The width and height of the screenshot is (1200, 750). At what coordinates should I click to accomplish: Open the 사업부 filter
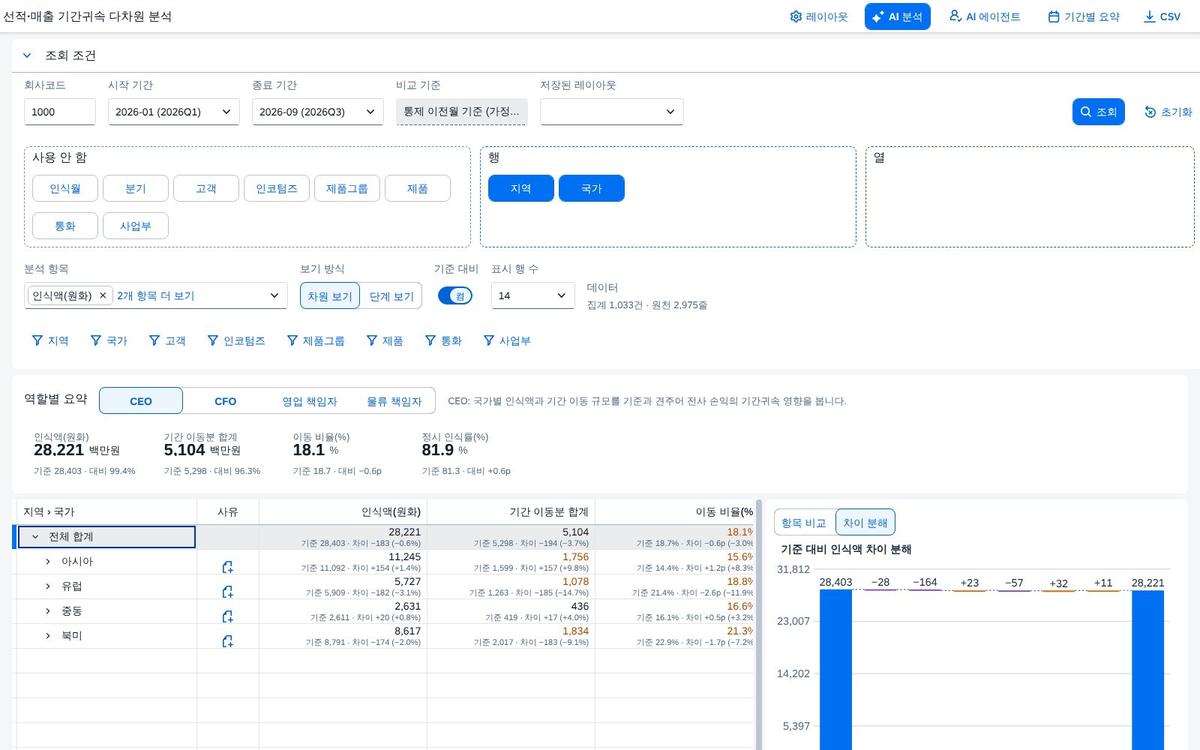coord(507,341)
